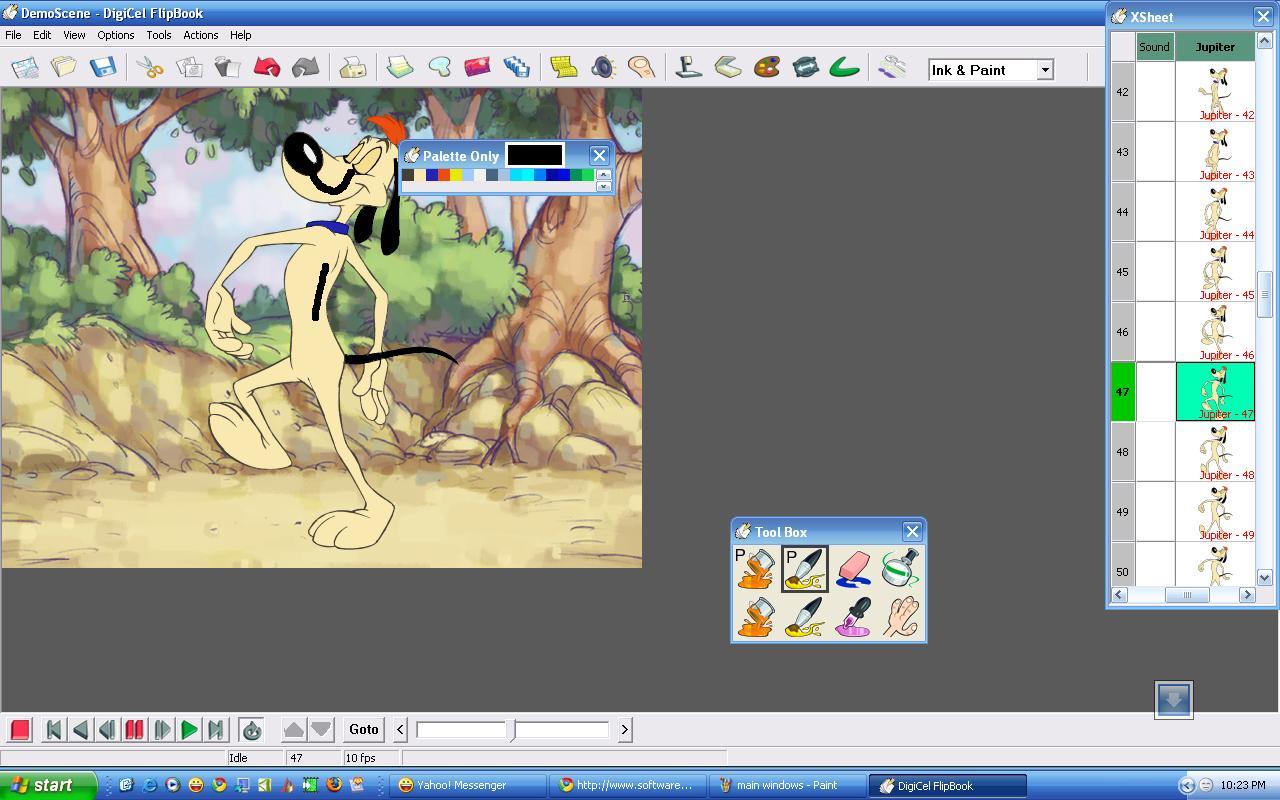Click the light table icon
This screenshot has height=800, width=1280.
pos(400,67)
